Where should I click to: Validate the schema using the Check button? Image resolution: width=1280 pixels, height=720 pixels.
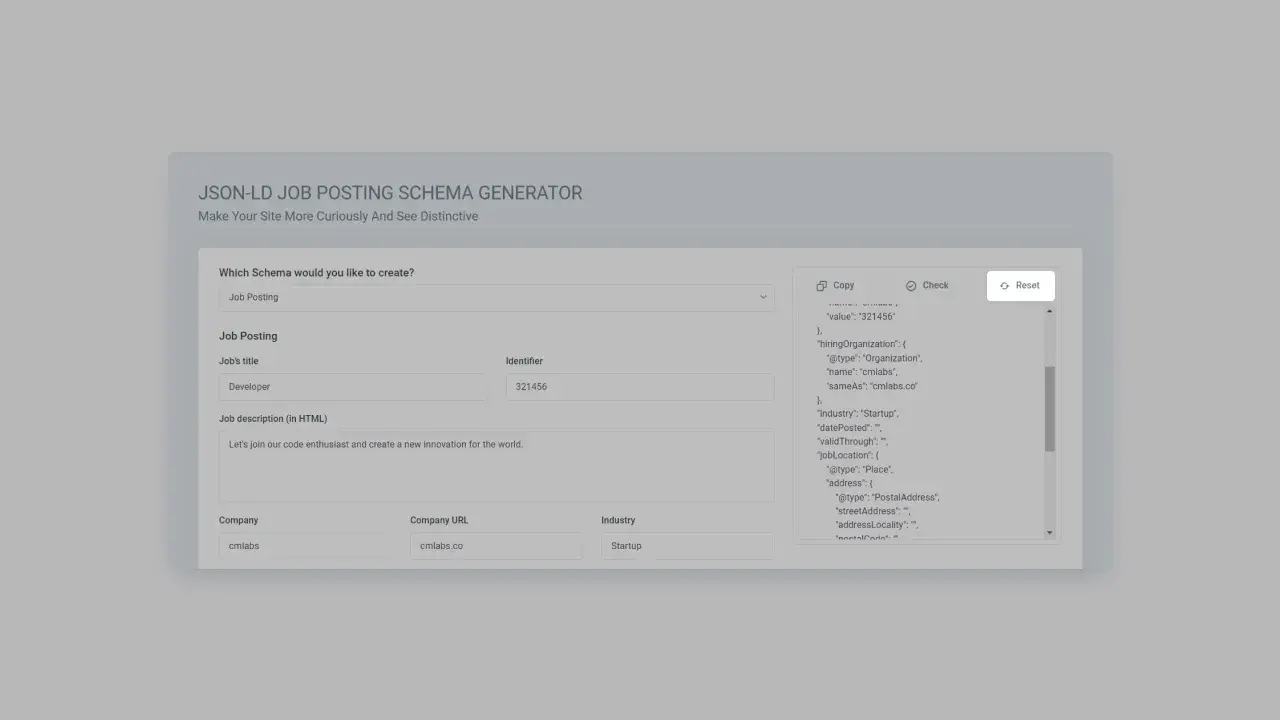pyautogui.click(x=926, y=285)
